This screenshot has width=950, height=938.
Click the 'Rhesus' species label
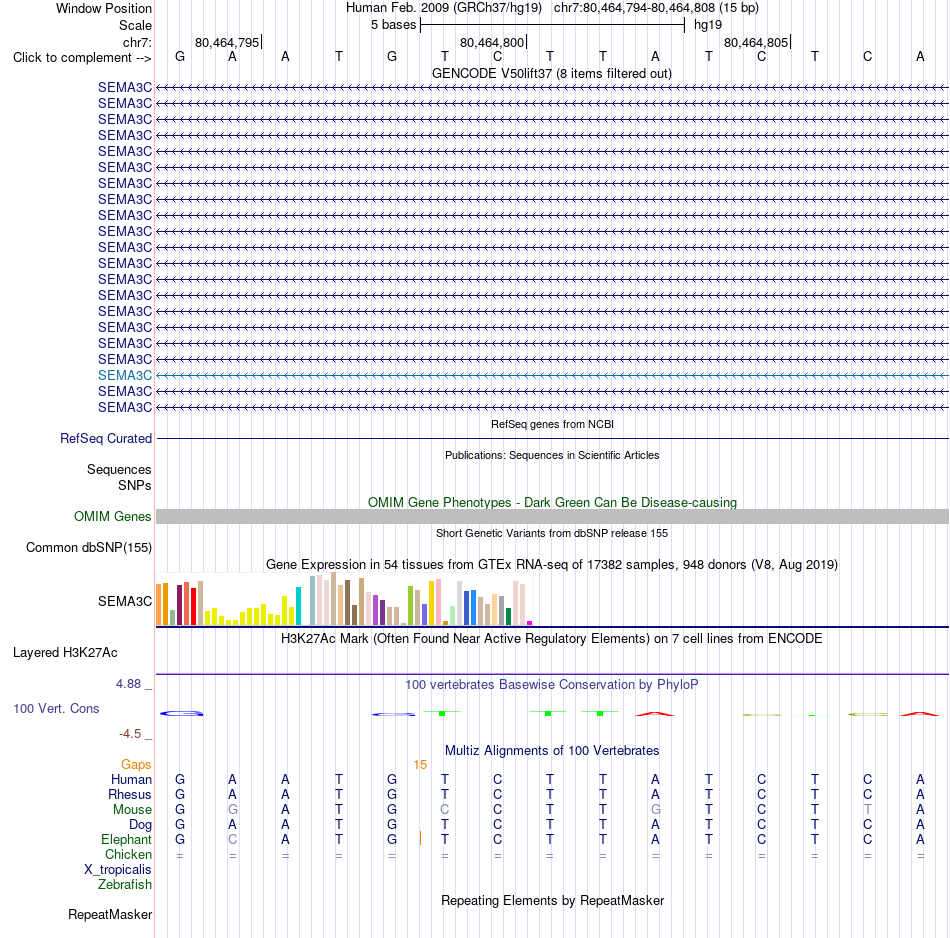click(130, 794)
